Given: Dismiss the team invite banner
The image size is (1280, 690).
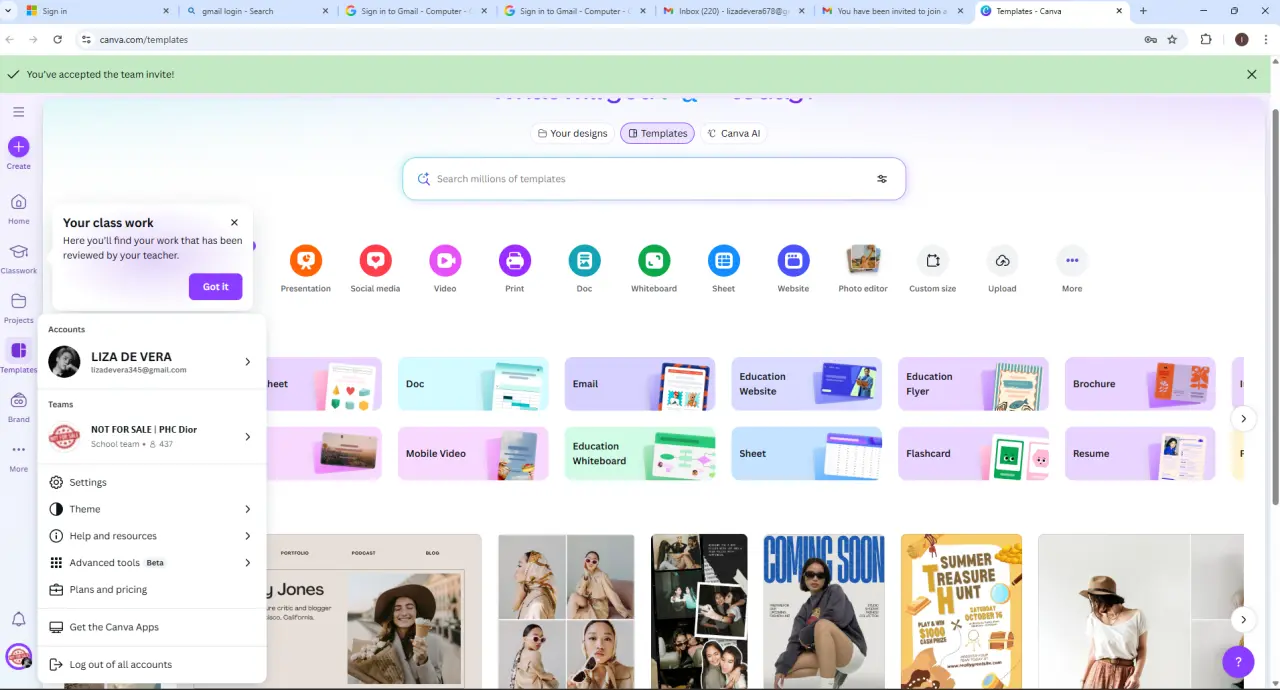Looking at the screenshot, I should (x=1251, y=74).
